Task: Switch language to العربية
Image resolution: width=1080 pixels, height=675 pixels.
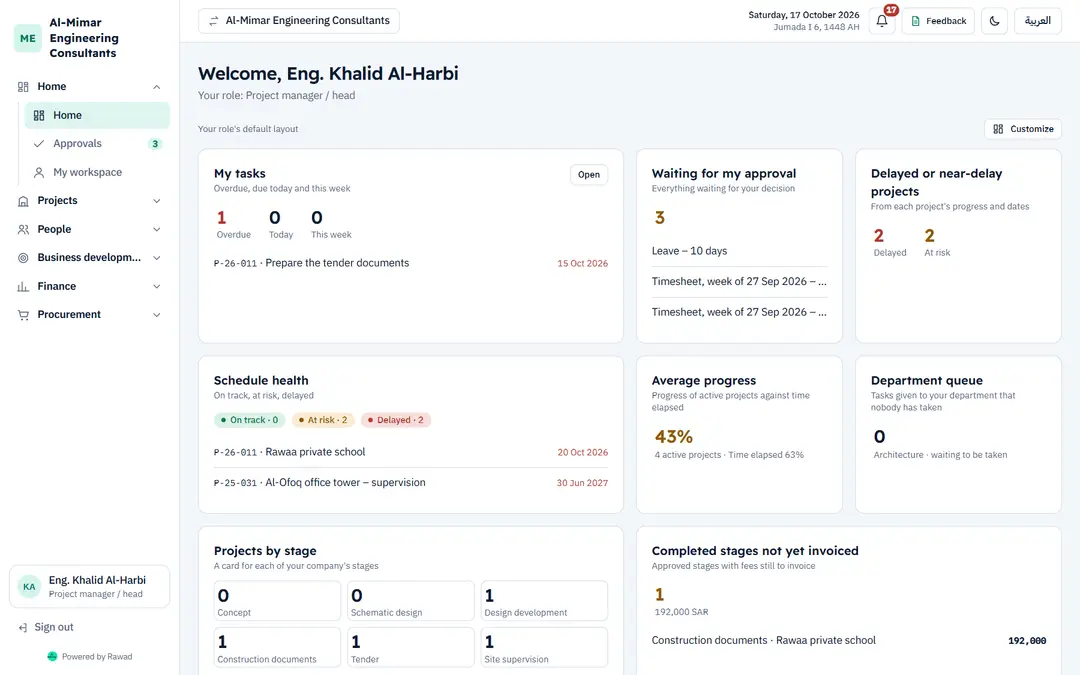Action: click(x=1037, y=21)
